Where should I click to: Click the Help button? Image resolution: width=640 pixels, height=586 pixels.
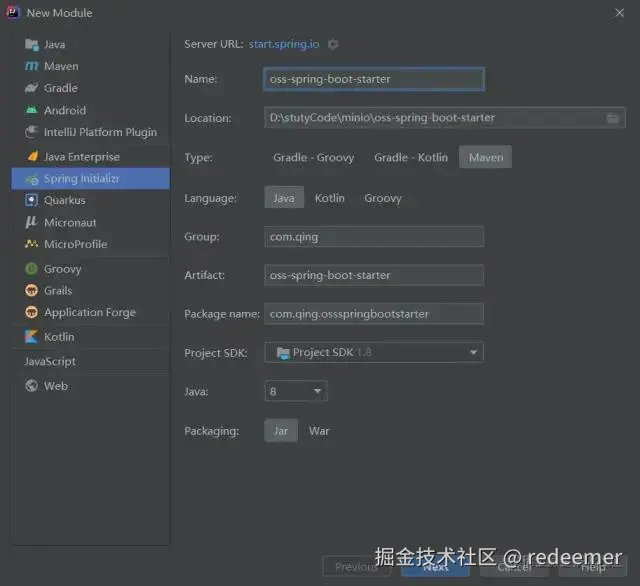pos(593,566)
